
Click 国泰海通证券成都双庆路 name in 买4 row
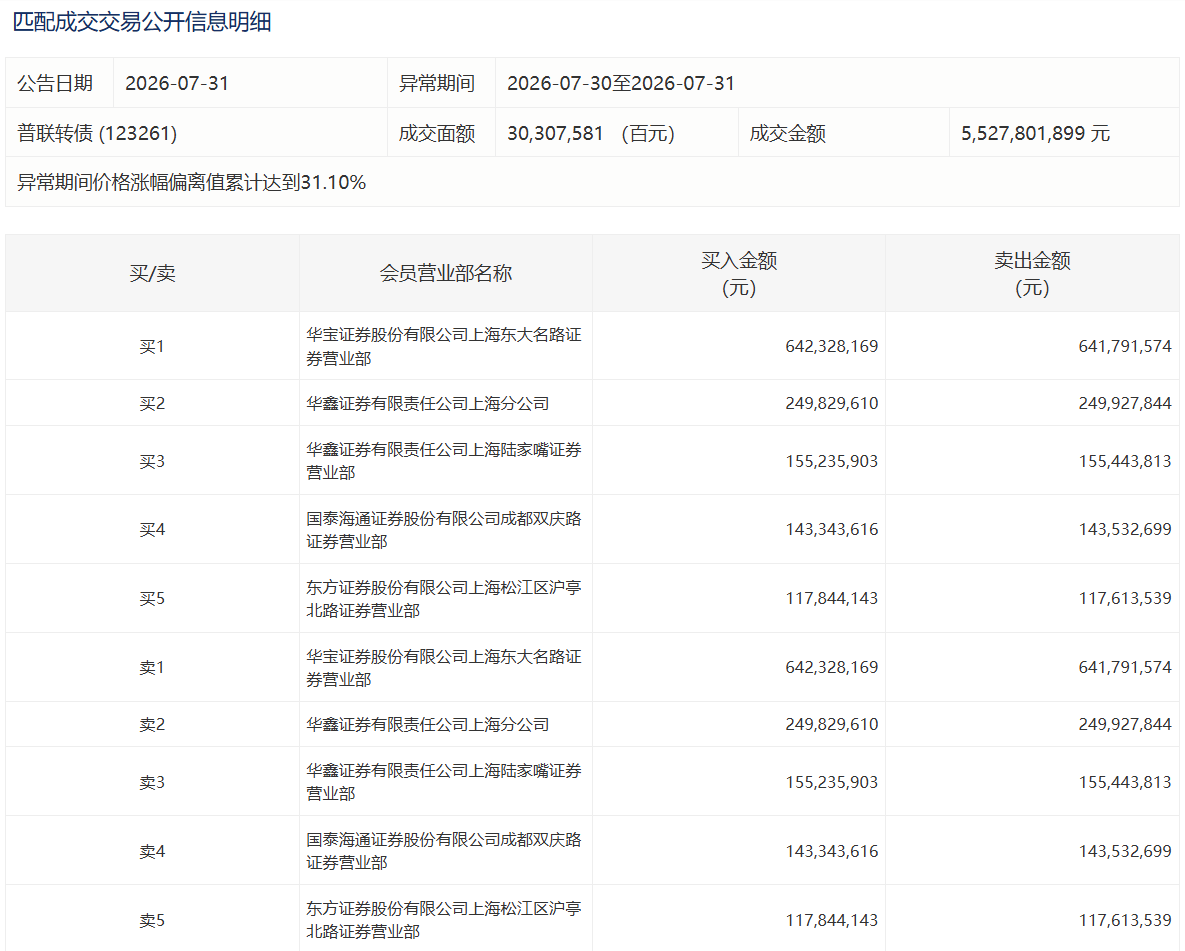point(444,530)
